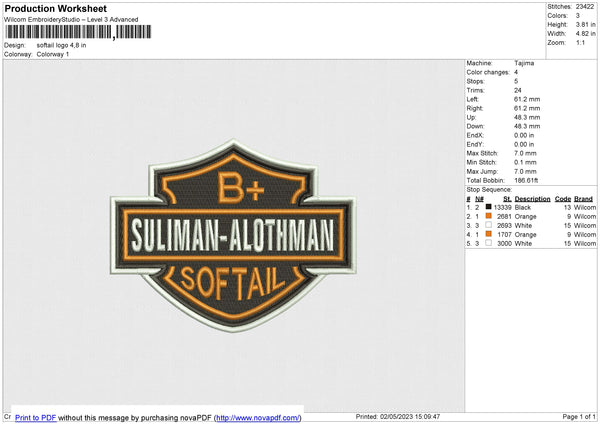Click the Height value 3.81 in
The width and height of the screenshot is (600, 424).
585,24
